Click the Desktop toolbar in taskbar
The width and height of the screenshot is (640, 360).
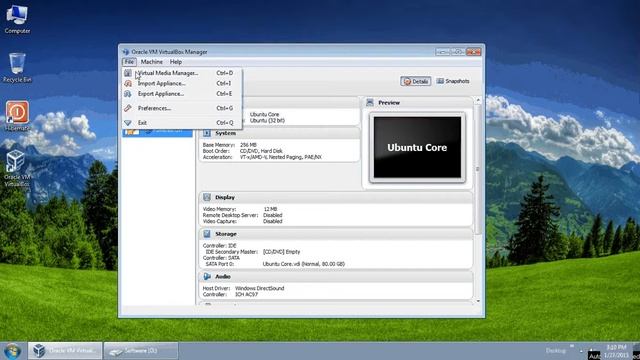[x=556, y=351]
